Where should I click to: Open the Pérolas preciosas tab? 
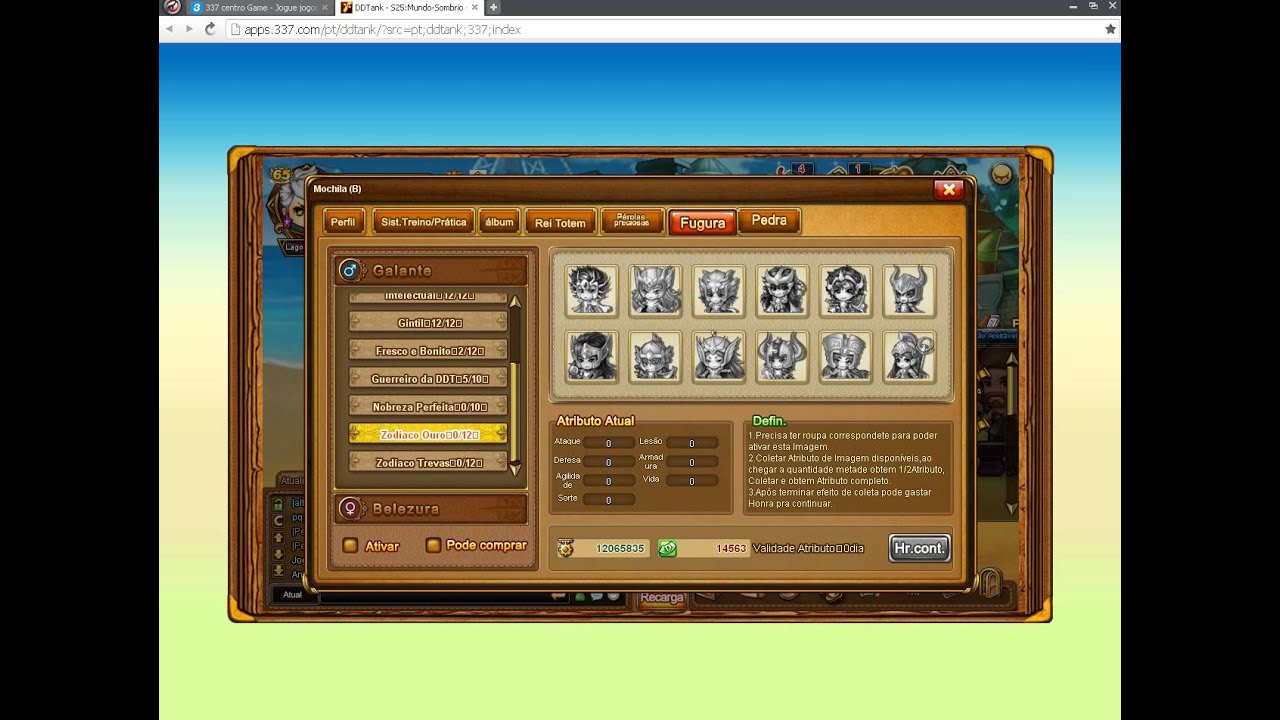coord(632,221)
